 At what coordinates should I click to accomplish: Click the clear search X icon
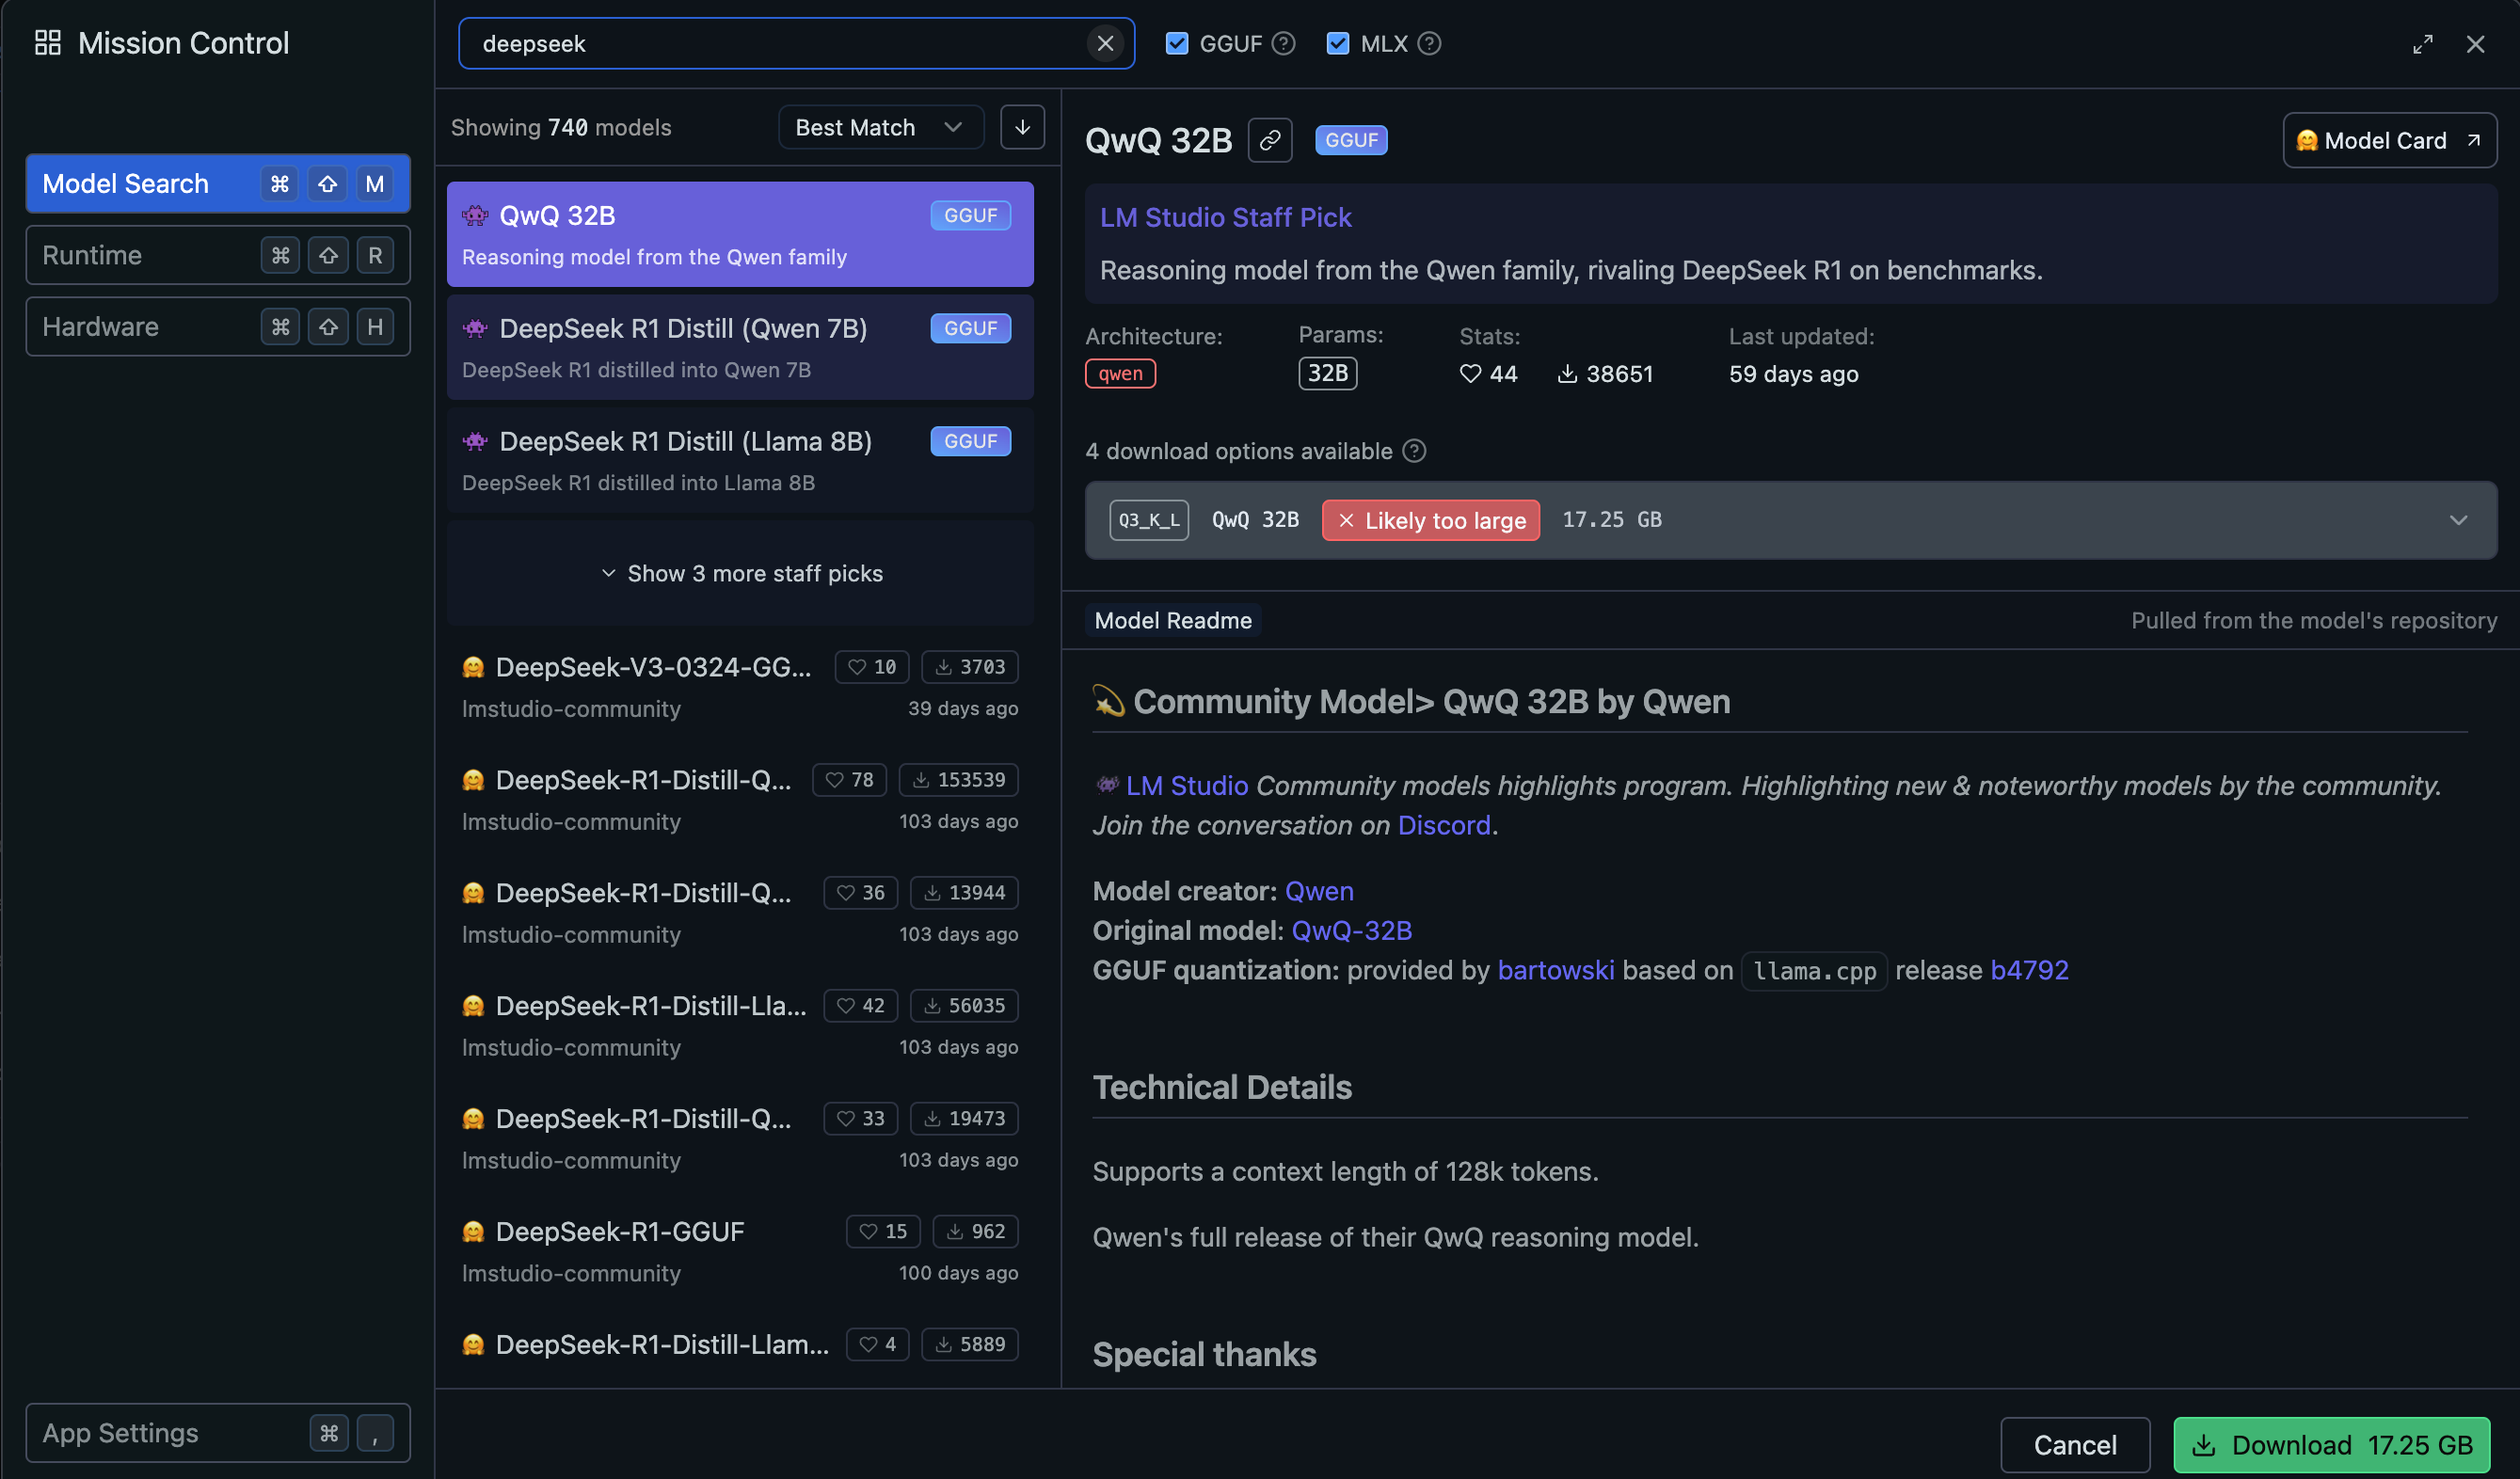(1105, 43)
